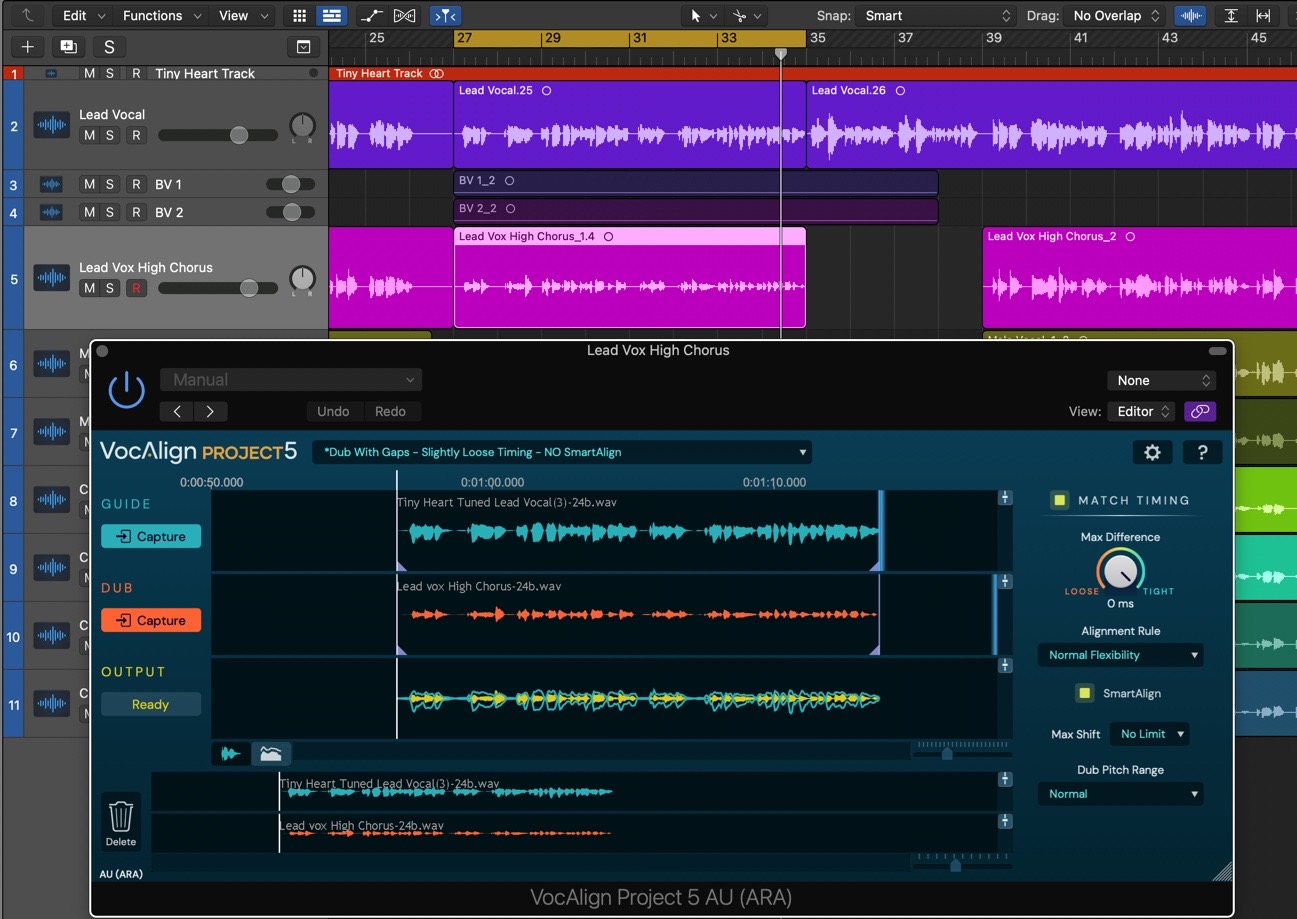Switch to list view icon in toolbar

[331, 16]
